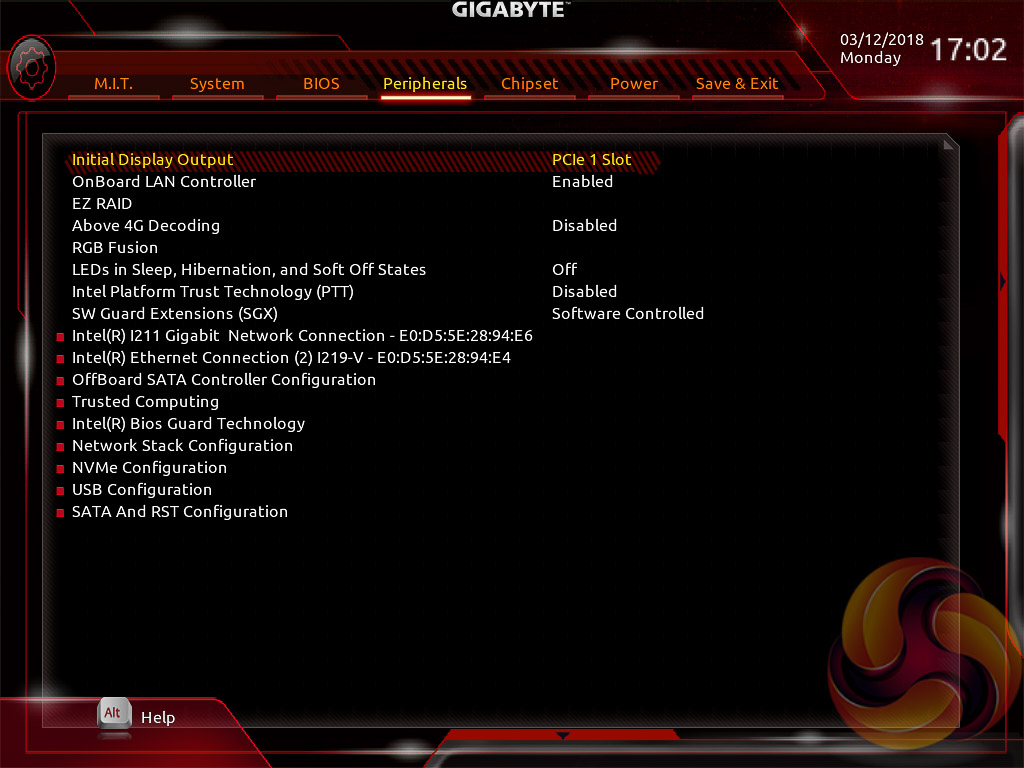The width and height of the screenshot is (1024, 768).
Task: Open Intel Ethernet Connection I219-V submenu
Action: point(291,358)
